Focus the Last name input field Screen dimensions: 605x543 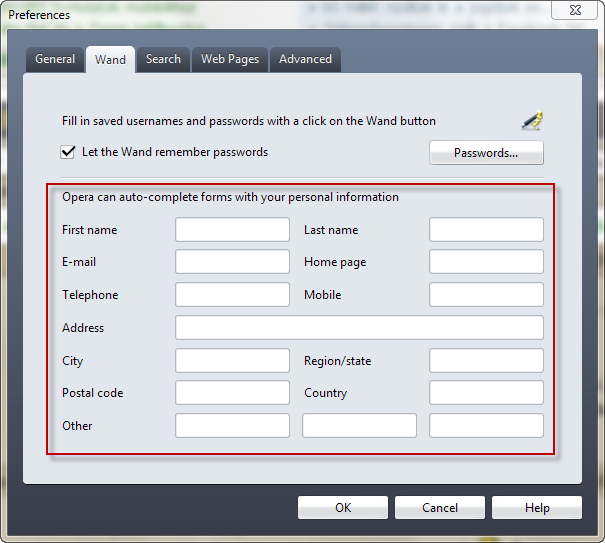click(486, 230)
